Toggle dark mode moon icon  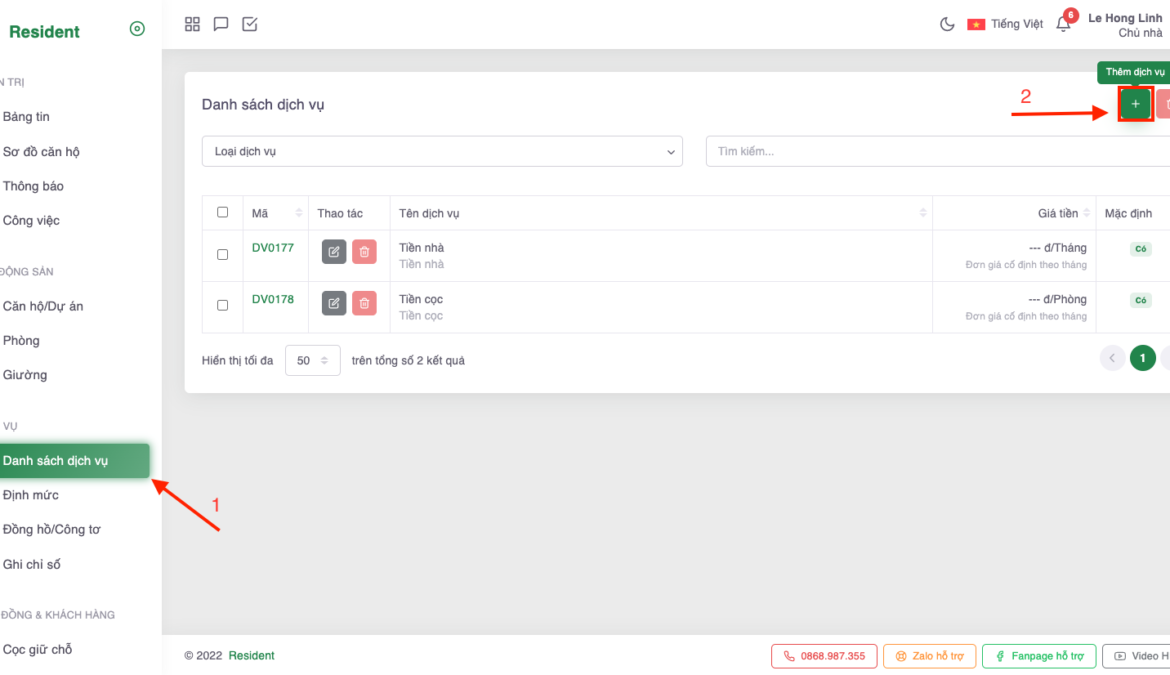click(947, 24)
